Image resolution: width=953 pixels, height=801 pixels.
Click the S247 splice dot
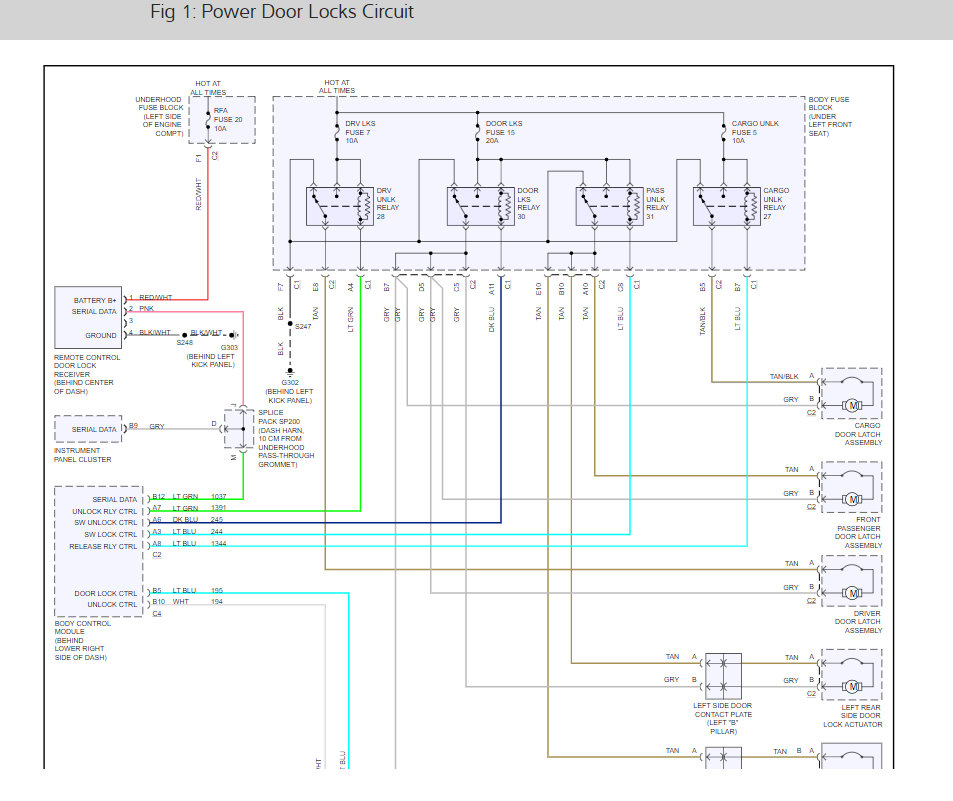(290, 323)
